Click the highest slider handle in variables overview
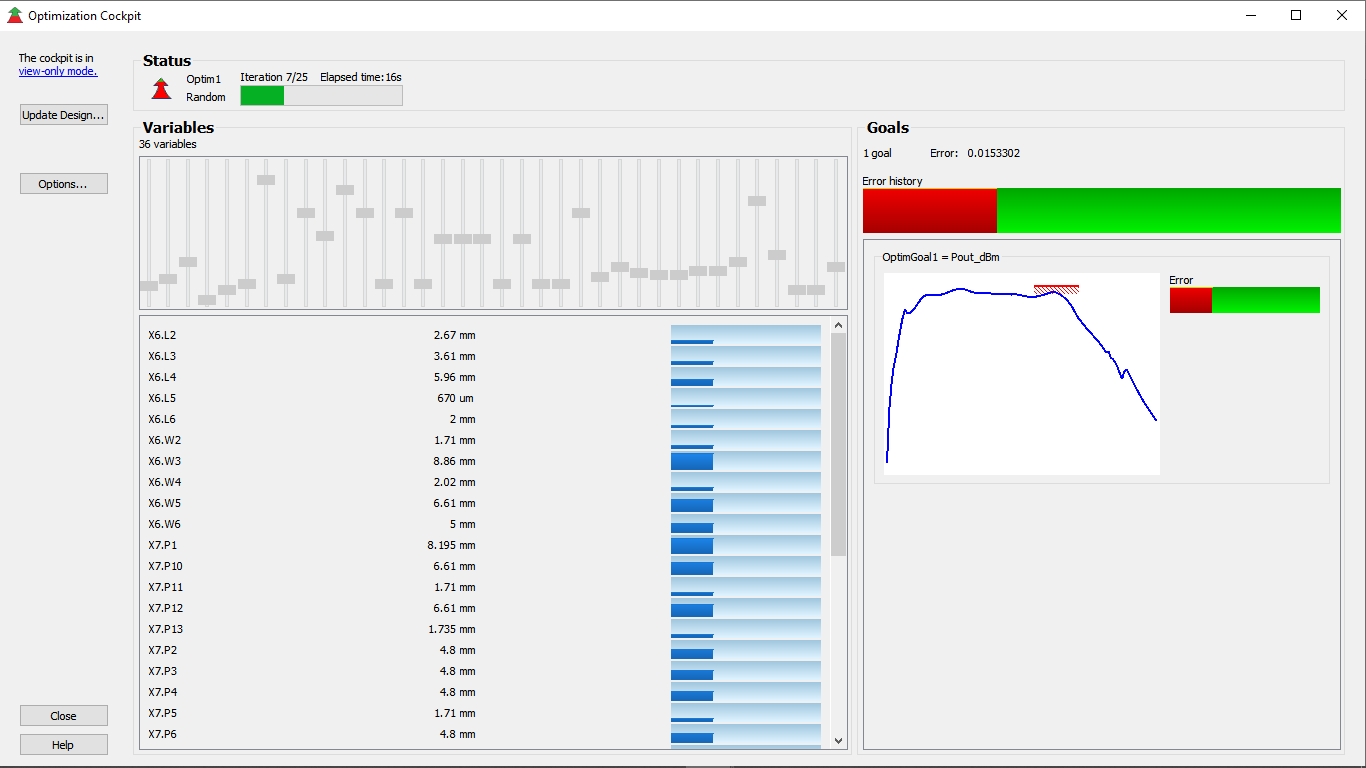 (x=266, y=180)
